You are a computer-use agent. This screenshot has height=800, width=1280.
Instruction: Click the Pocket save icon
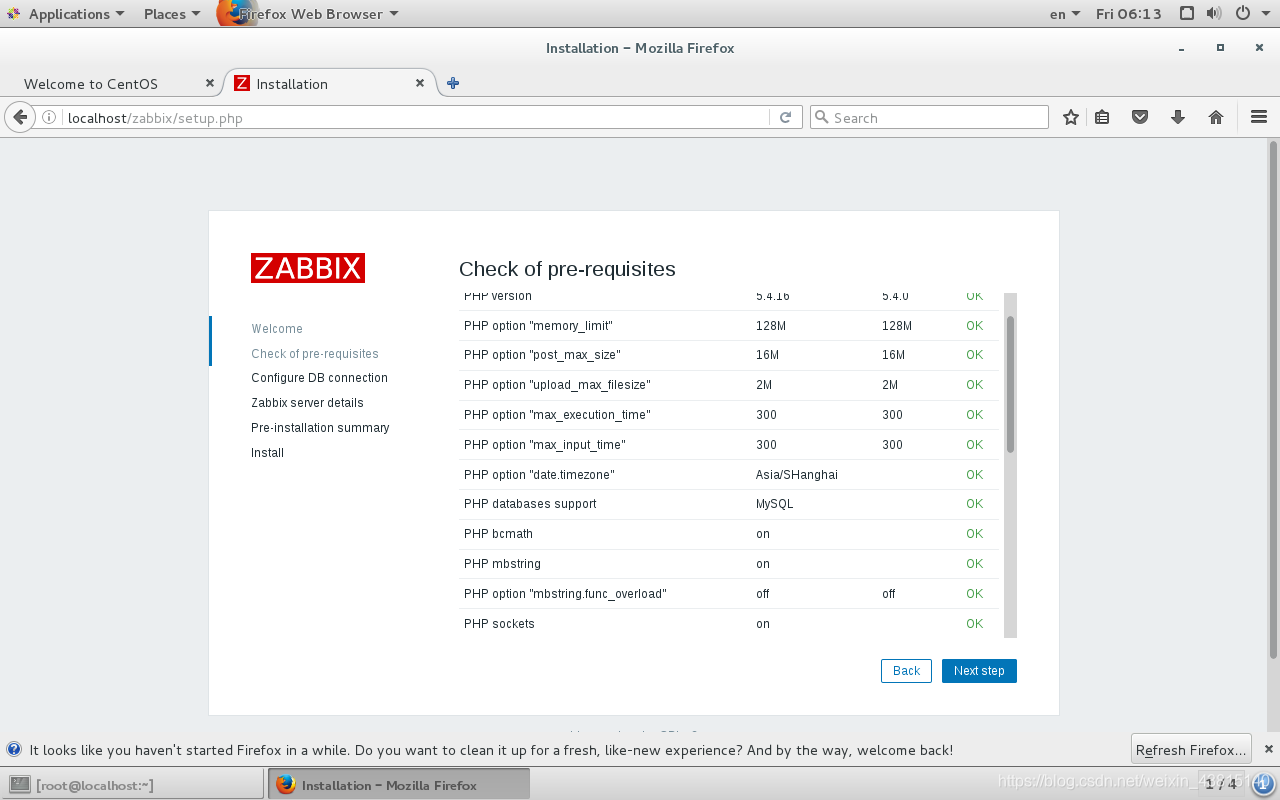[x=1140, y=117]
